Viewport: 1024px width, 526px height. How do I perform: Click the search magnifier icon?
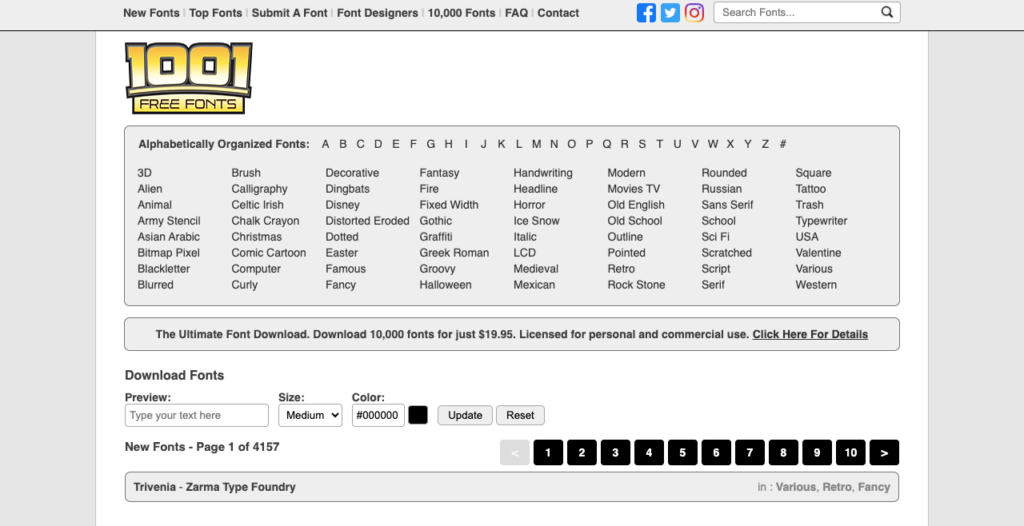886,12
